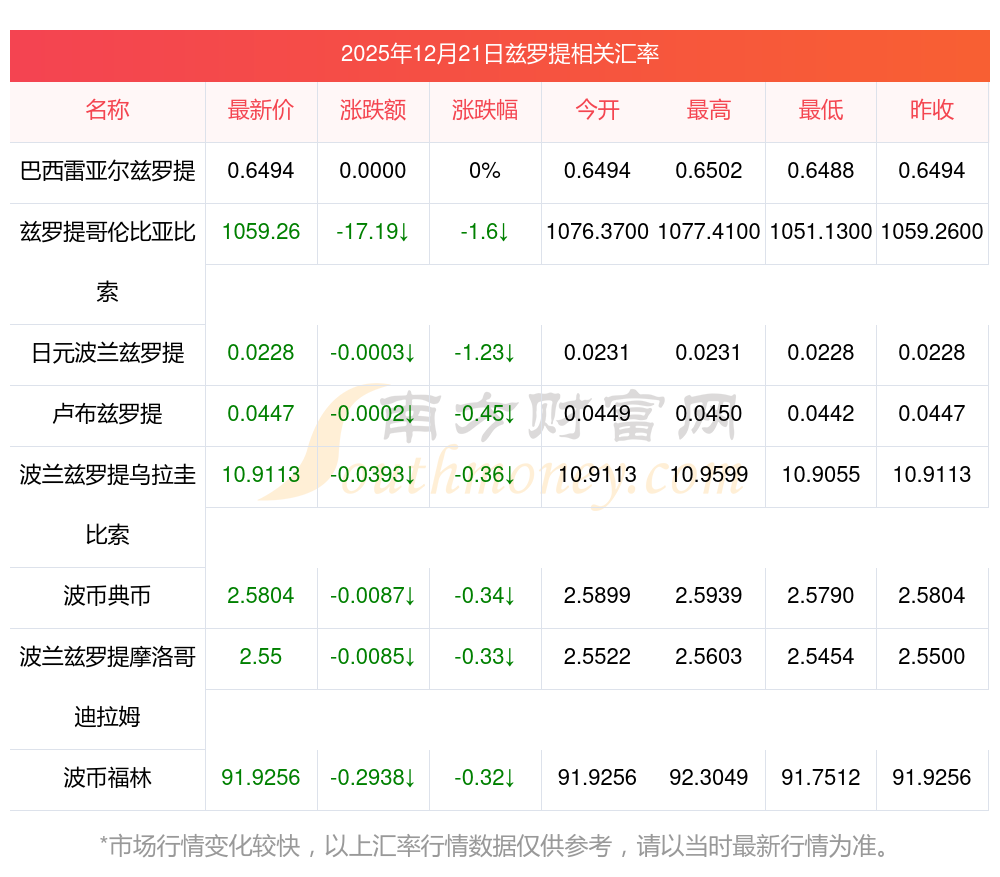Open the 波兰兹罗提摩洛哥迪拉姆 currency pair
The height and width of the screenshot is (877, 1000).
(107, 657)
